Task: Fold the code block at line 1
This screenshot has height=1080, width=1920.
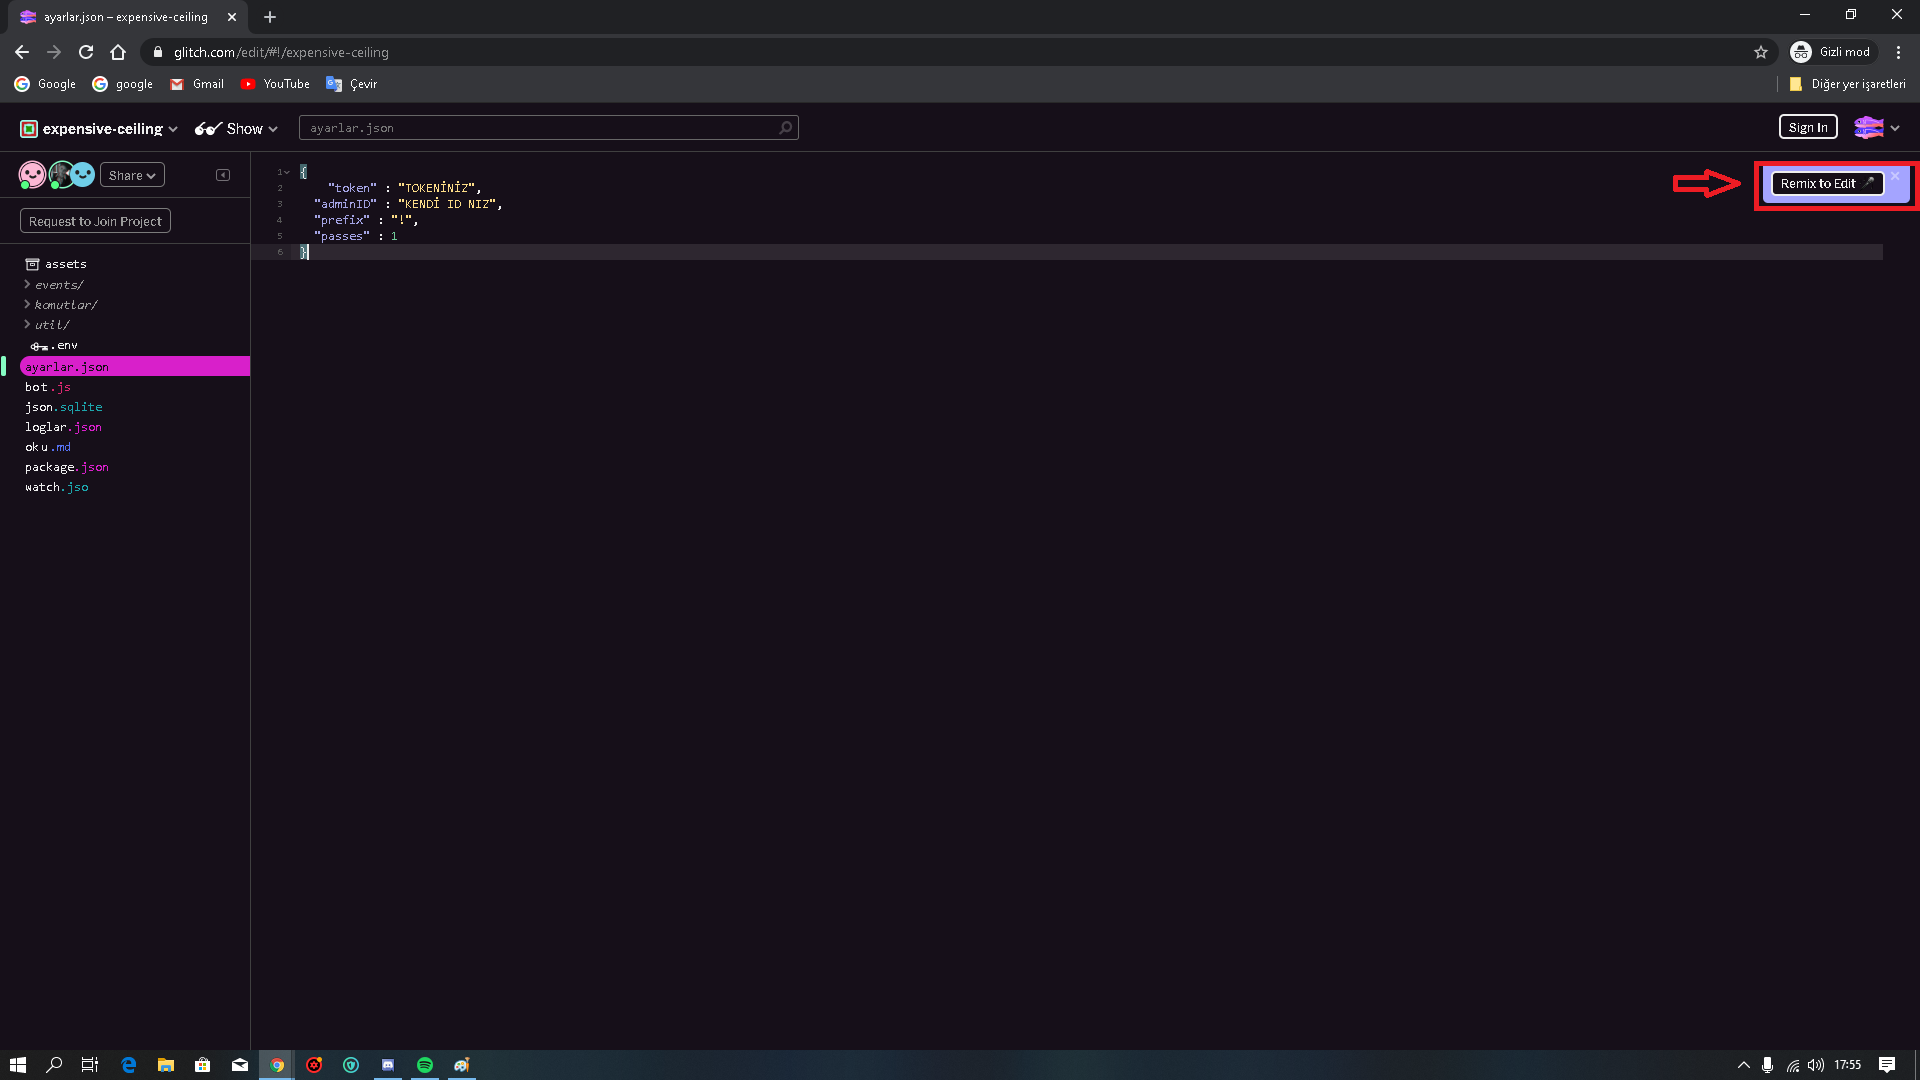Action: pyautogui.click(x=287, y=172)
